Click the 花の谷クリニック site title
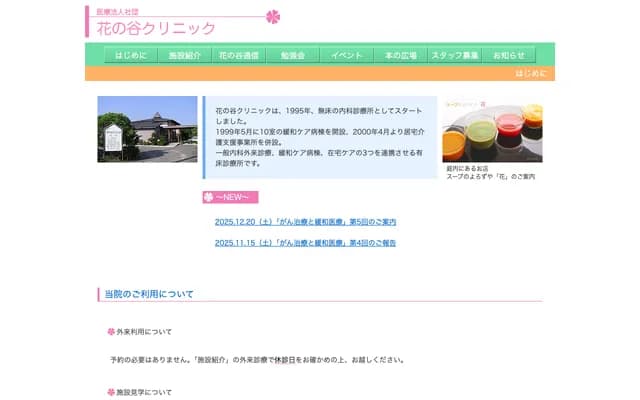The image size is (640, 400). tap(155, 28)
